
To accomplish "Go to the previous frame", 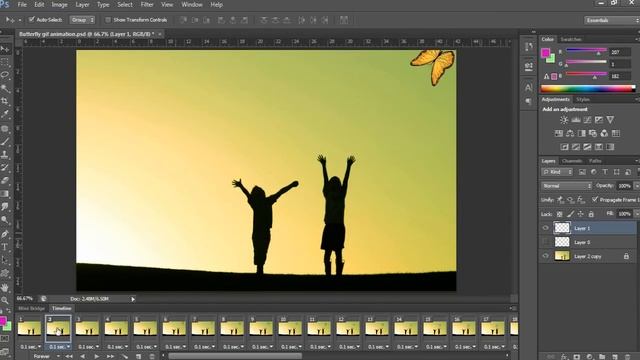I will tap(83, 356).
